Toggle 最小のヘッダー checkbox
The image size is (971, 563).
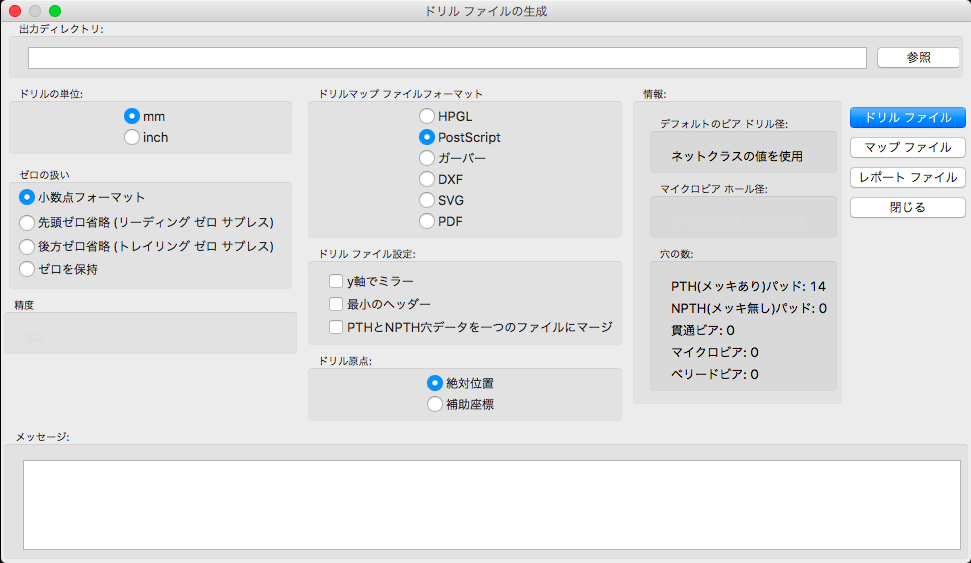coord(336,304)
